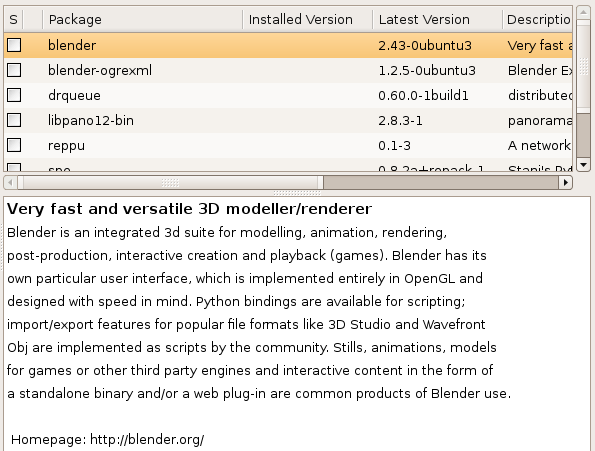Viewport: 595px width, 451px height.
Task: Click the vertical scrollbar up arrow
Action: tap(584, 12)
